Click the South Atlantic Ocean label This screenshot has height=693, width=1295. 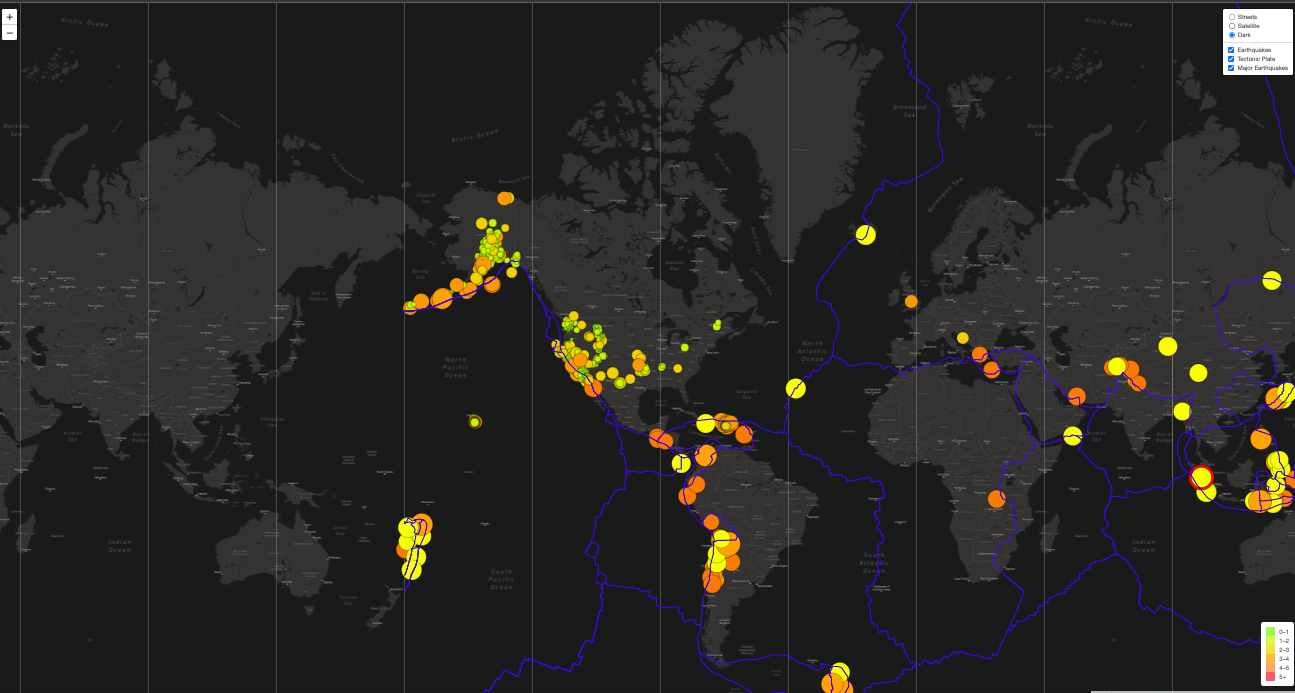[x=874, y=561]
